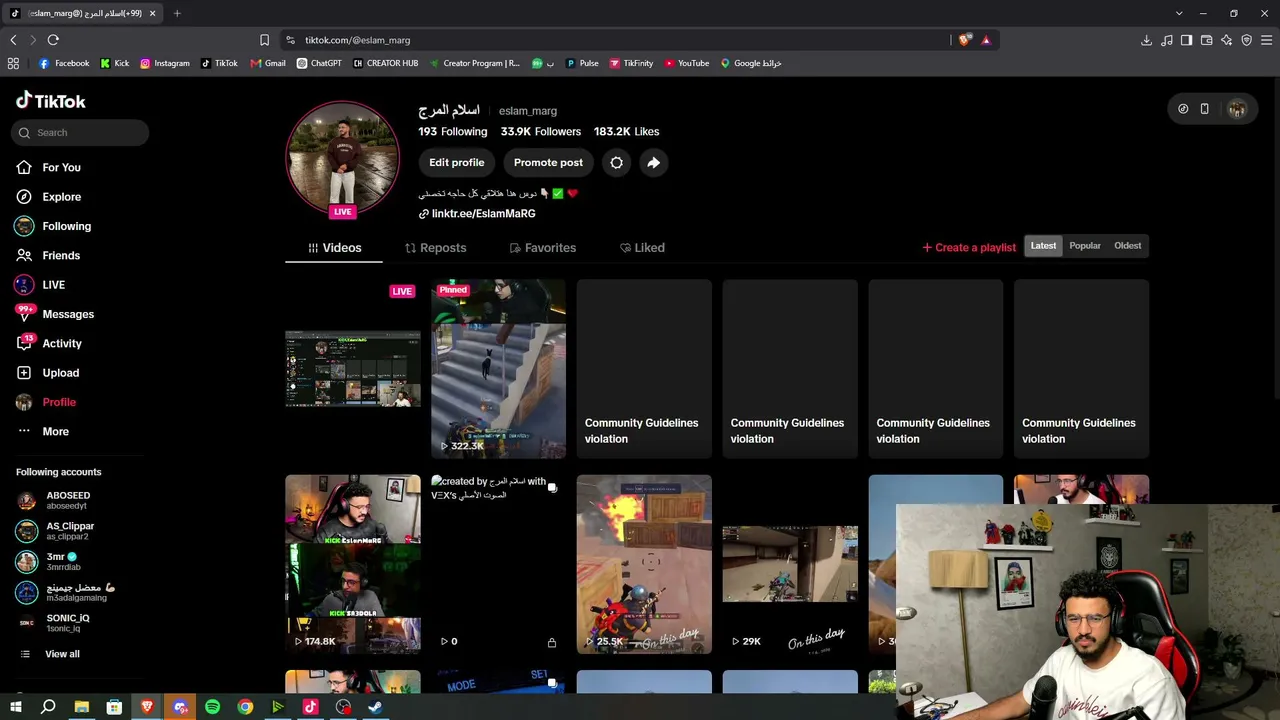Sort videos by Popular
The height and width of the screenshot is (720, 1280).
click(1085, 246)
